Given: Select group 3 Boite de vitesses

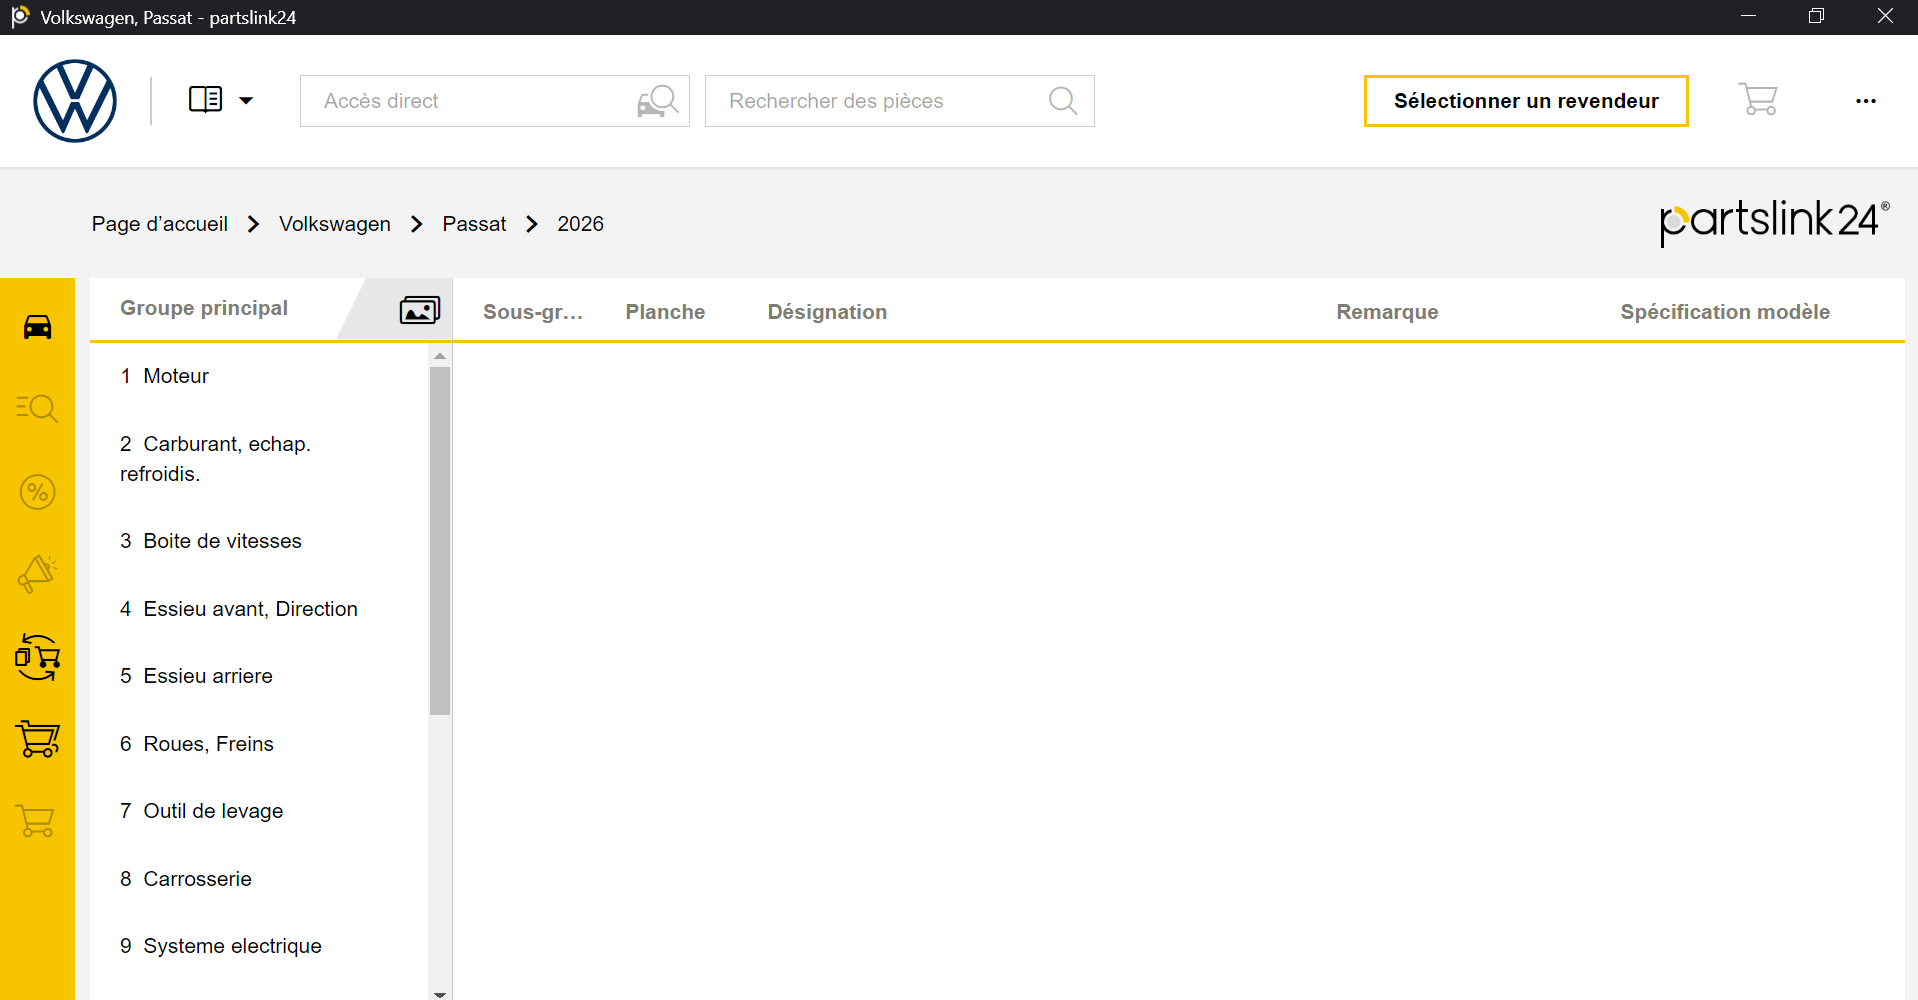Looking at the screenshot, I should tap(259, 541).
